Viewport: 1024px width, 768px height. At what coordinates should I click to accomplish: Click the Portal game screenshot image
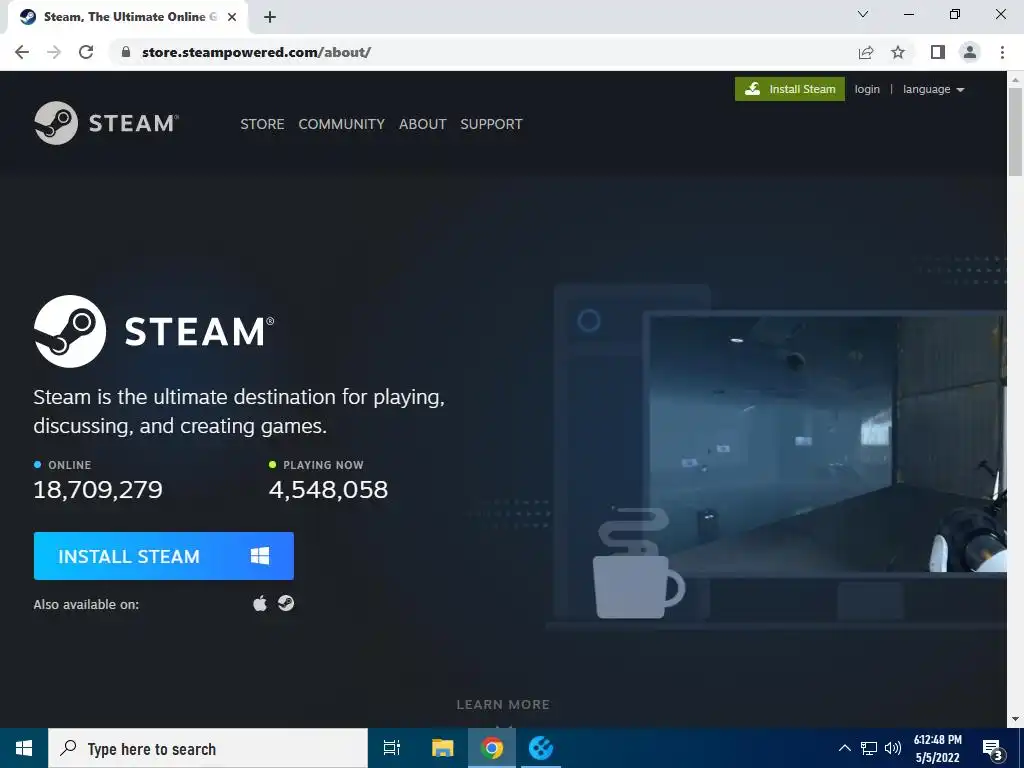827,443
